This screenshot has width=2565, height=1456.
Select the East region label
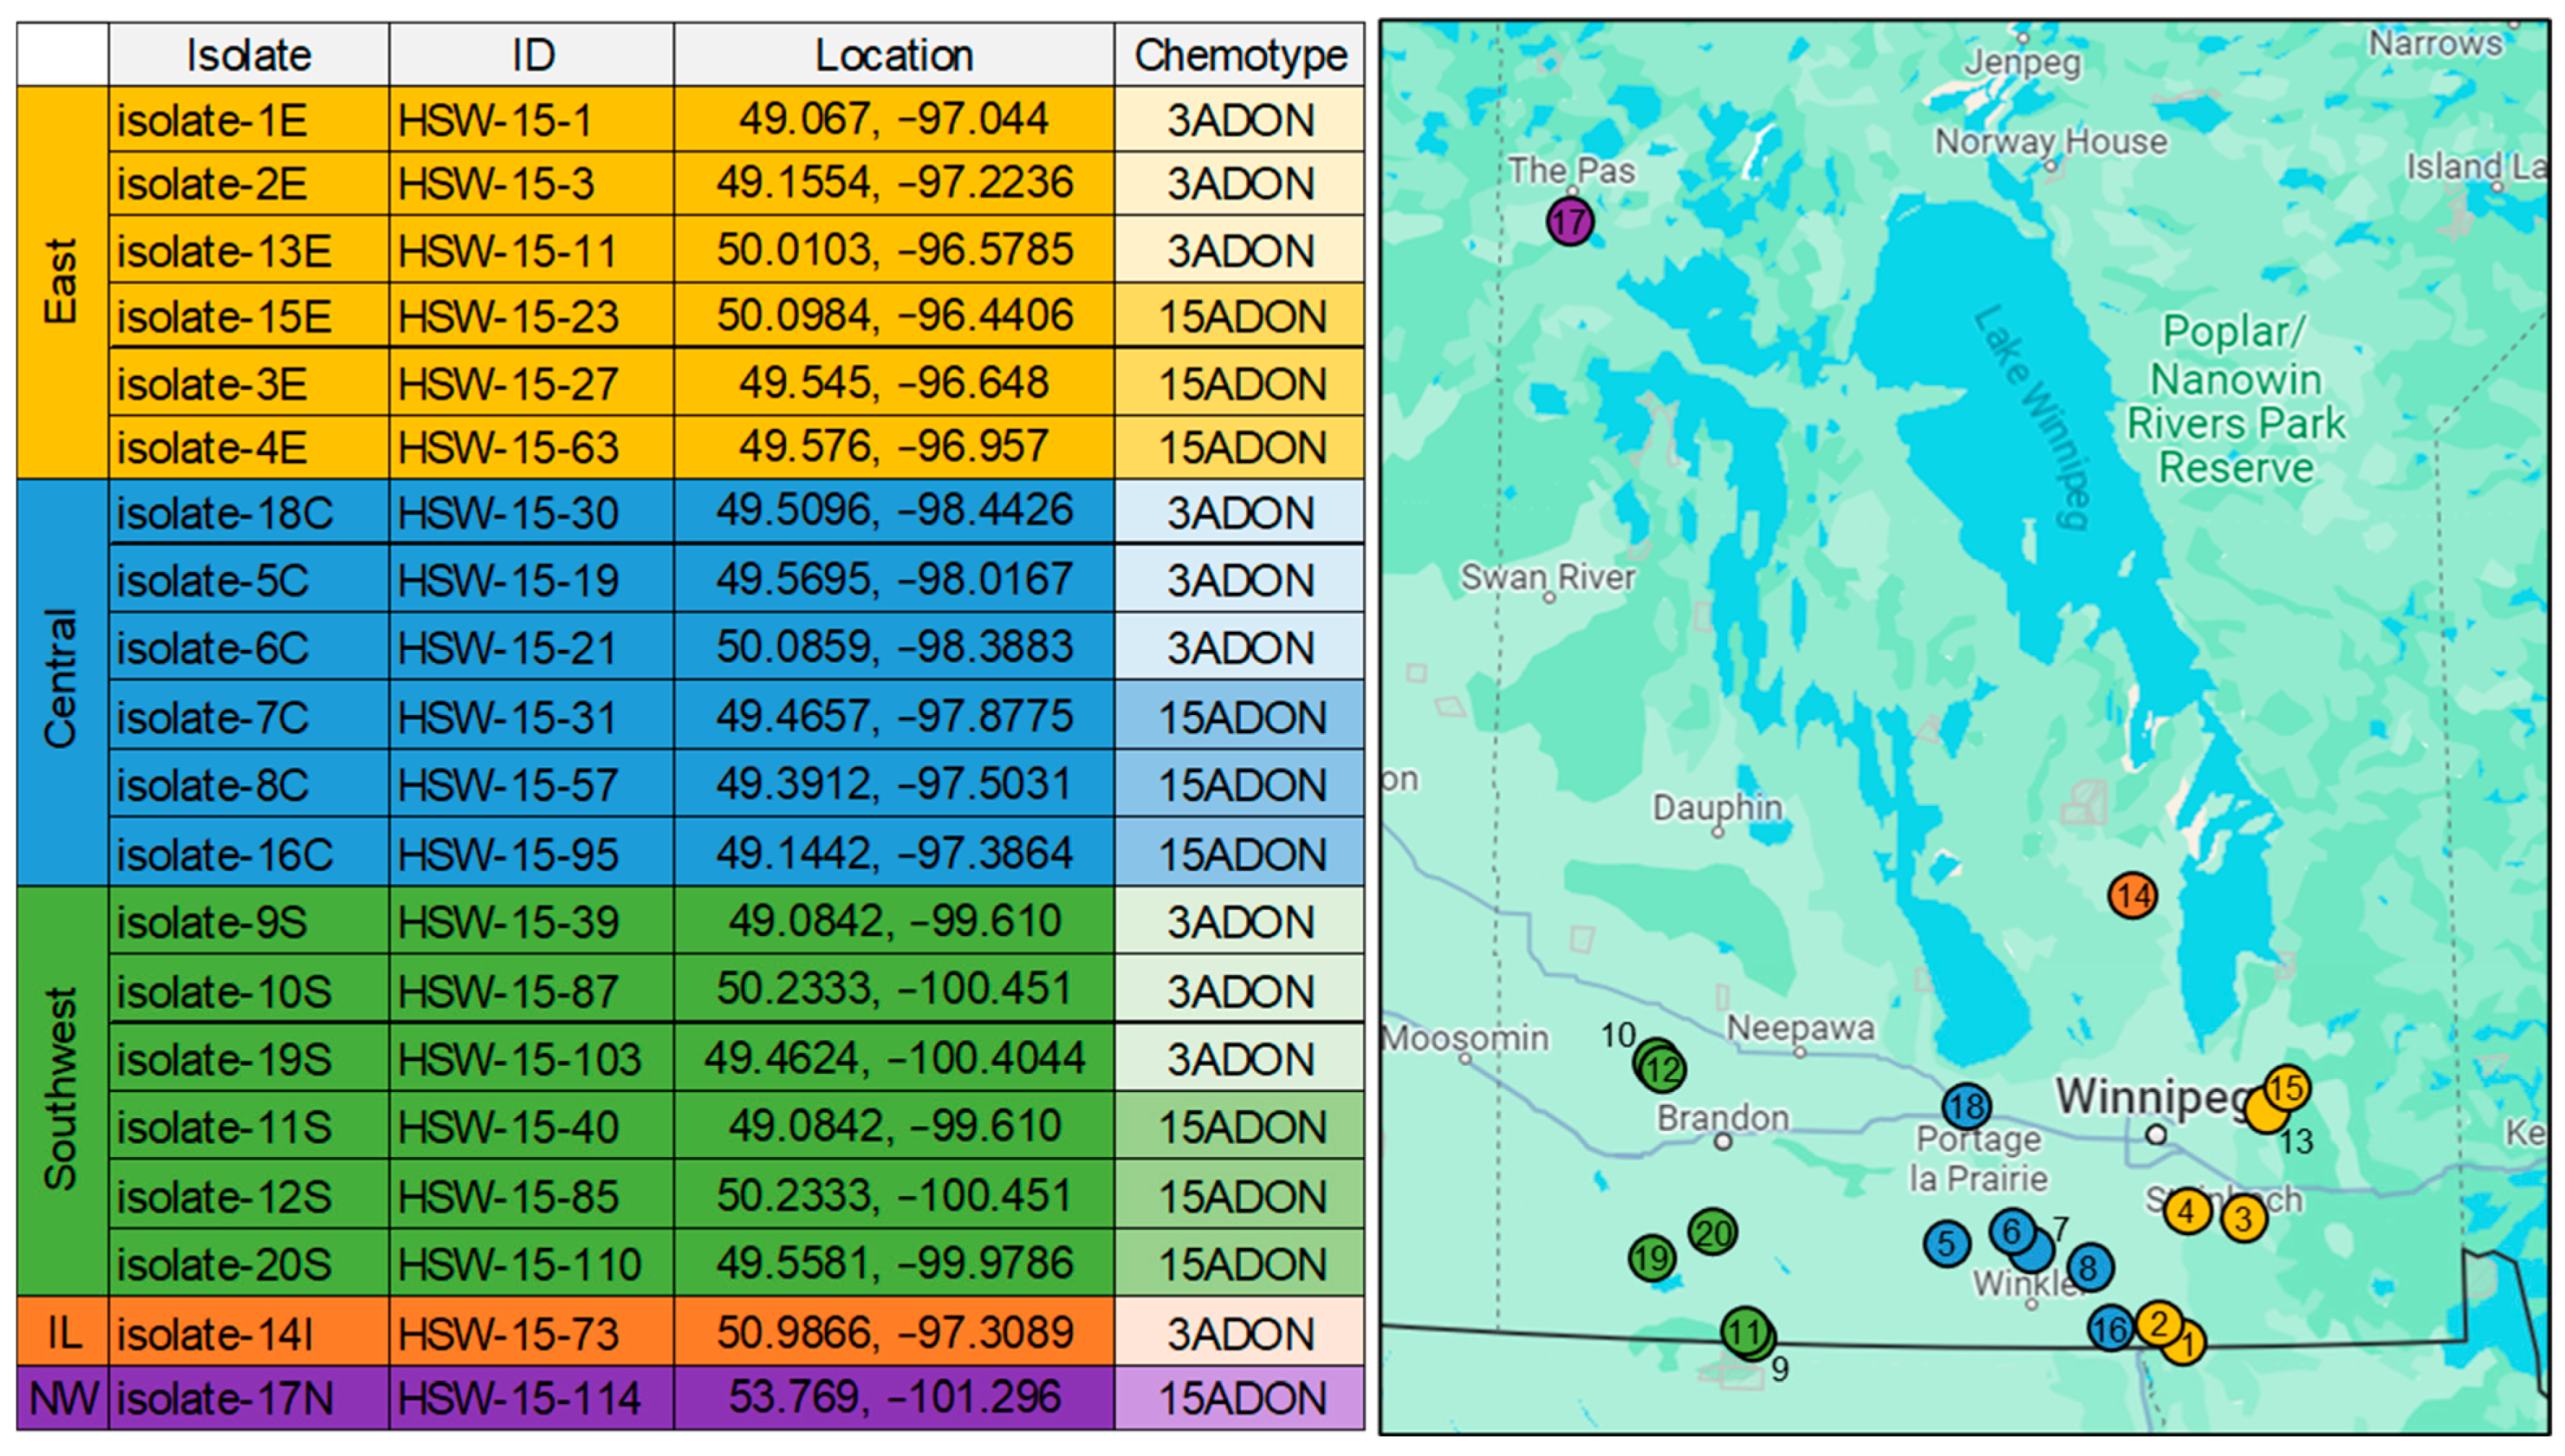(x=62, y=282)
